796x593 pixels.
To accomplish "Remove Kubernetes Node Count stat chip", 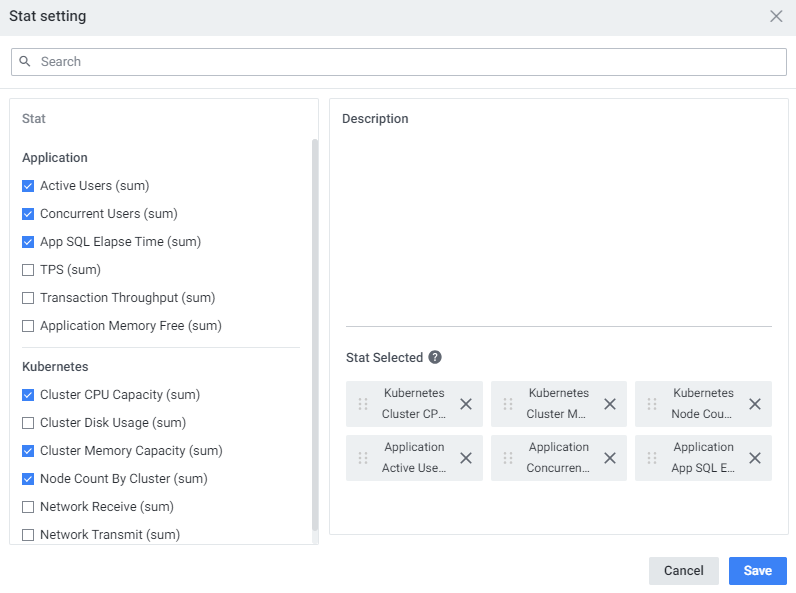I will pos(755,404).
